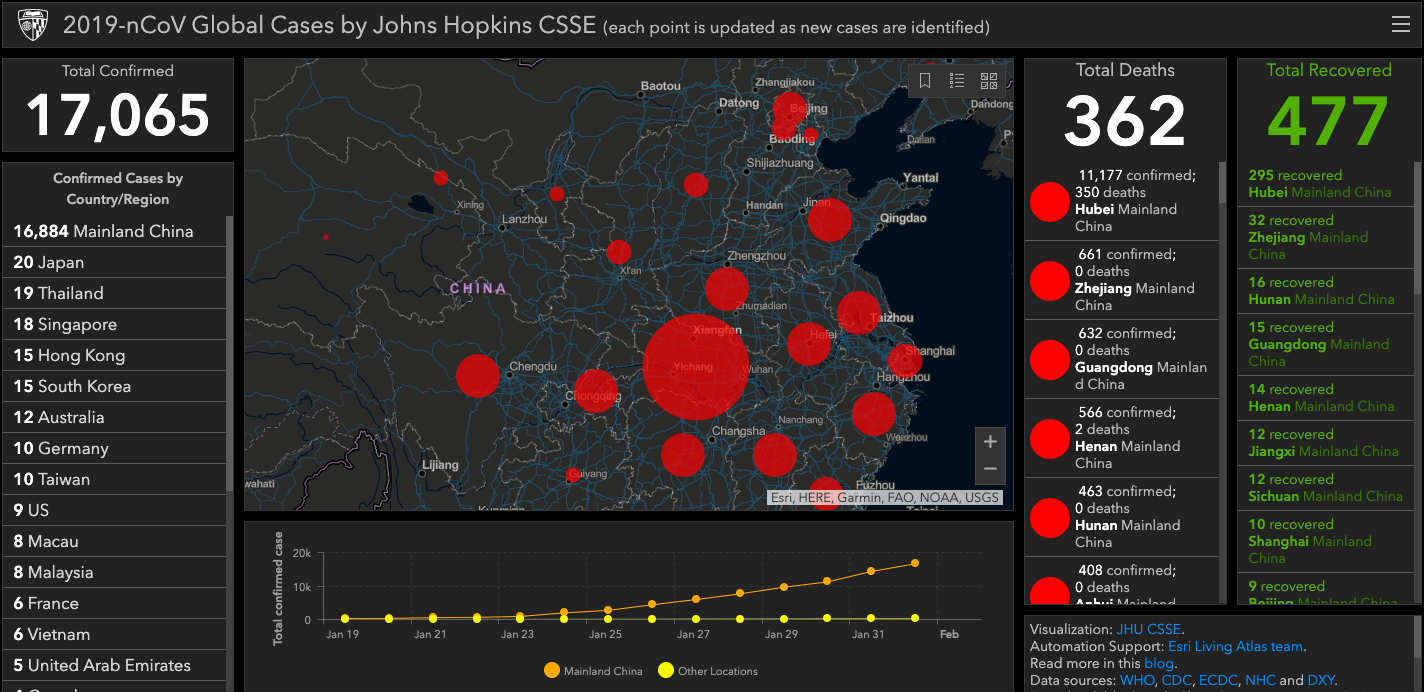This screenshot has height=692, width=1424.
Task: Select 14 recovered Henan entry
Action: click(x=1326, y=398)
